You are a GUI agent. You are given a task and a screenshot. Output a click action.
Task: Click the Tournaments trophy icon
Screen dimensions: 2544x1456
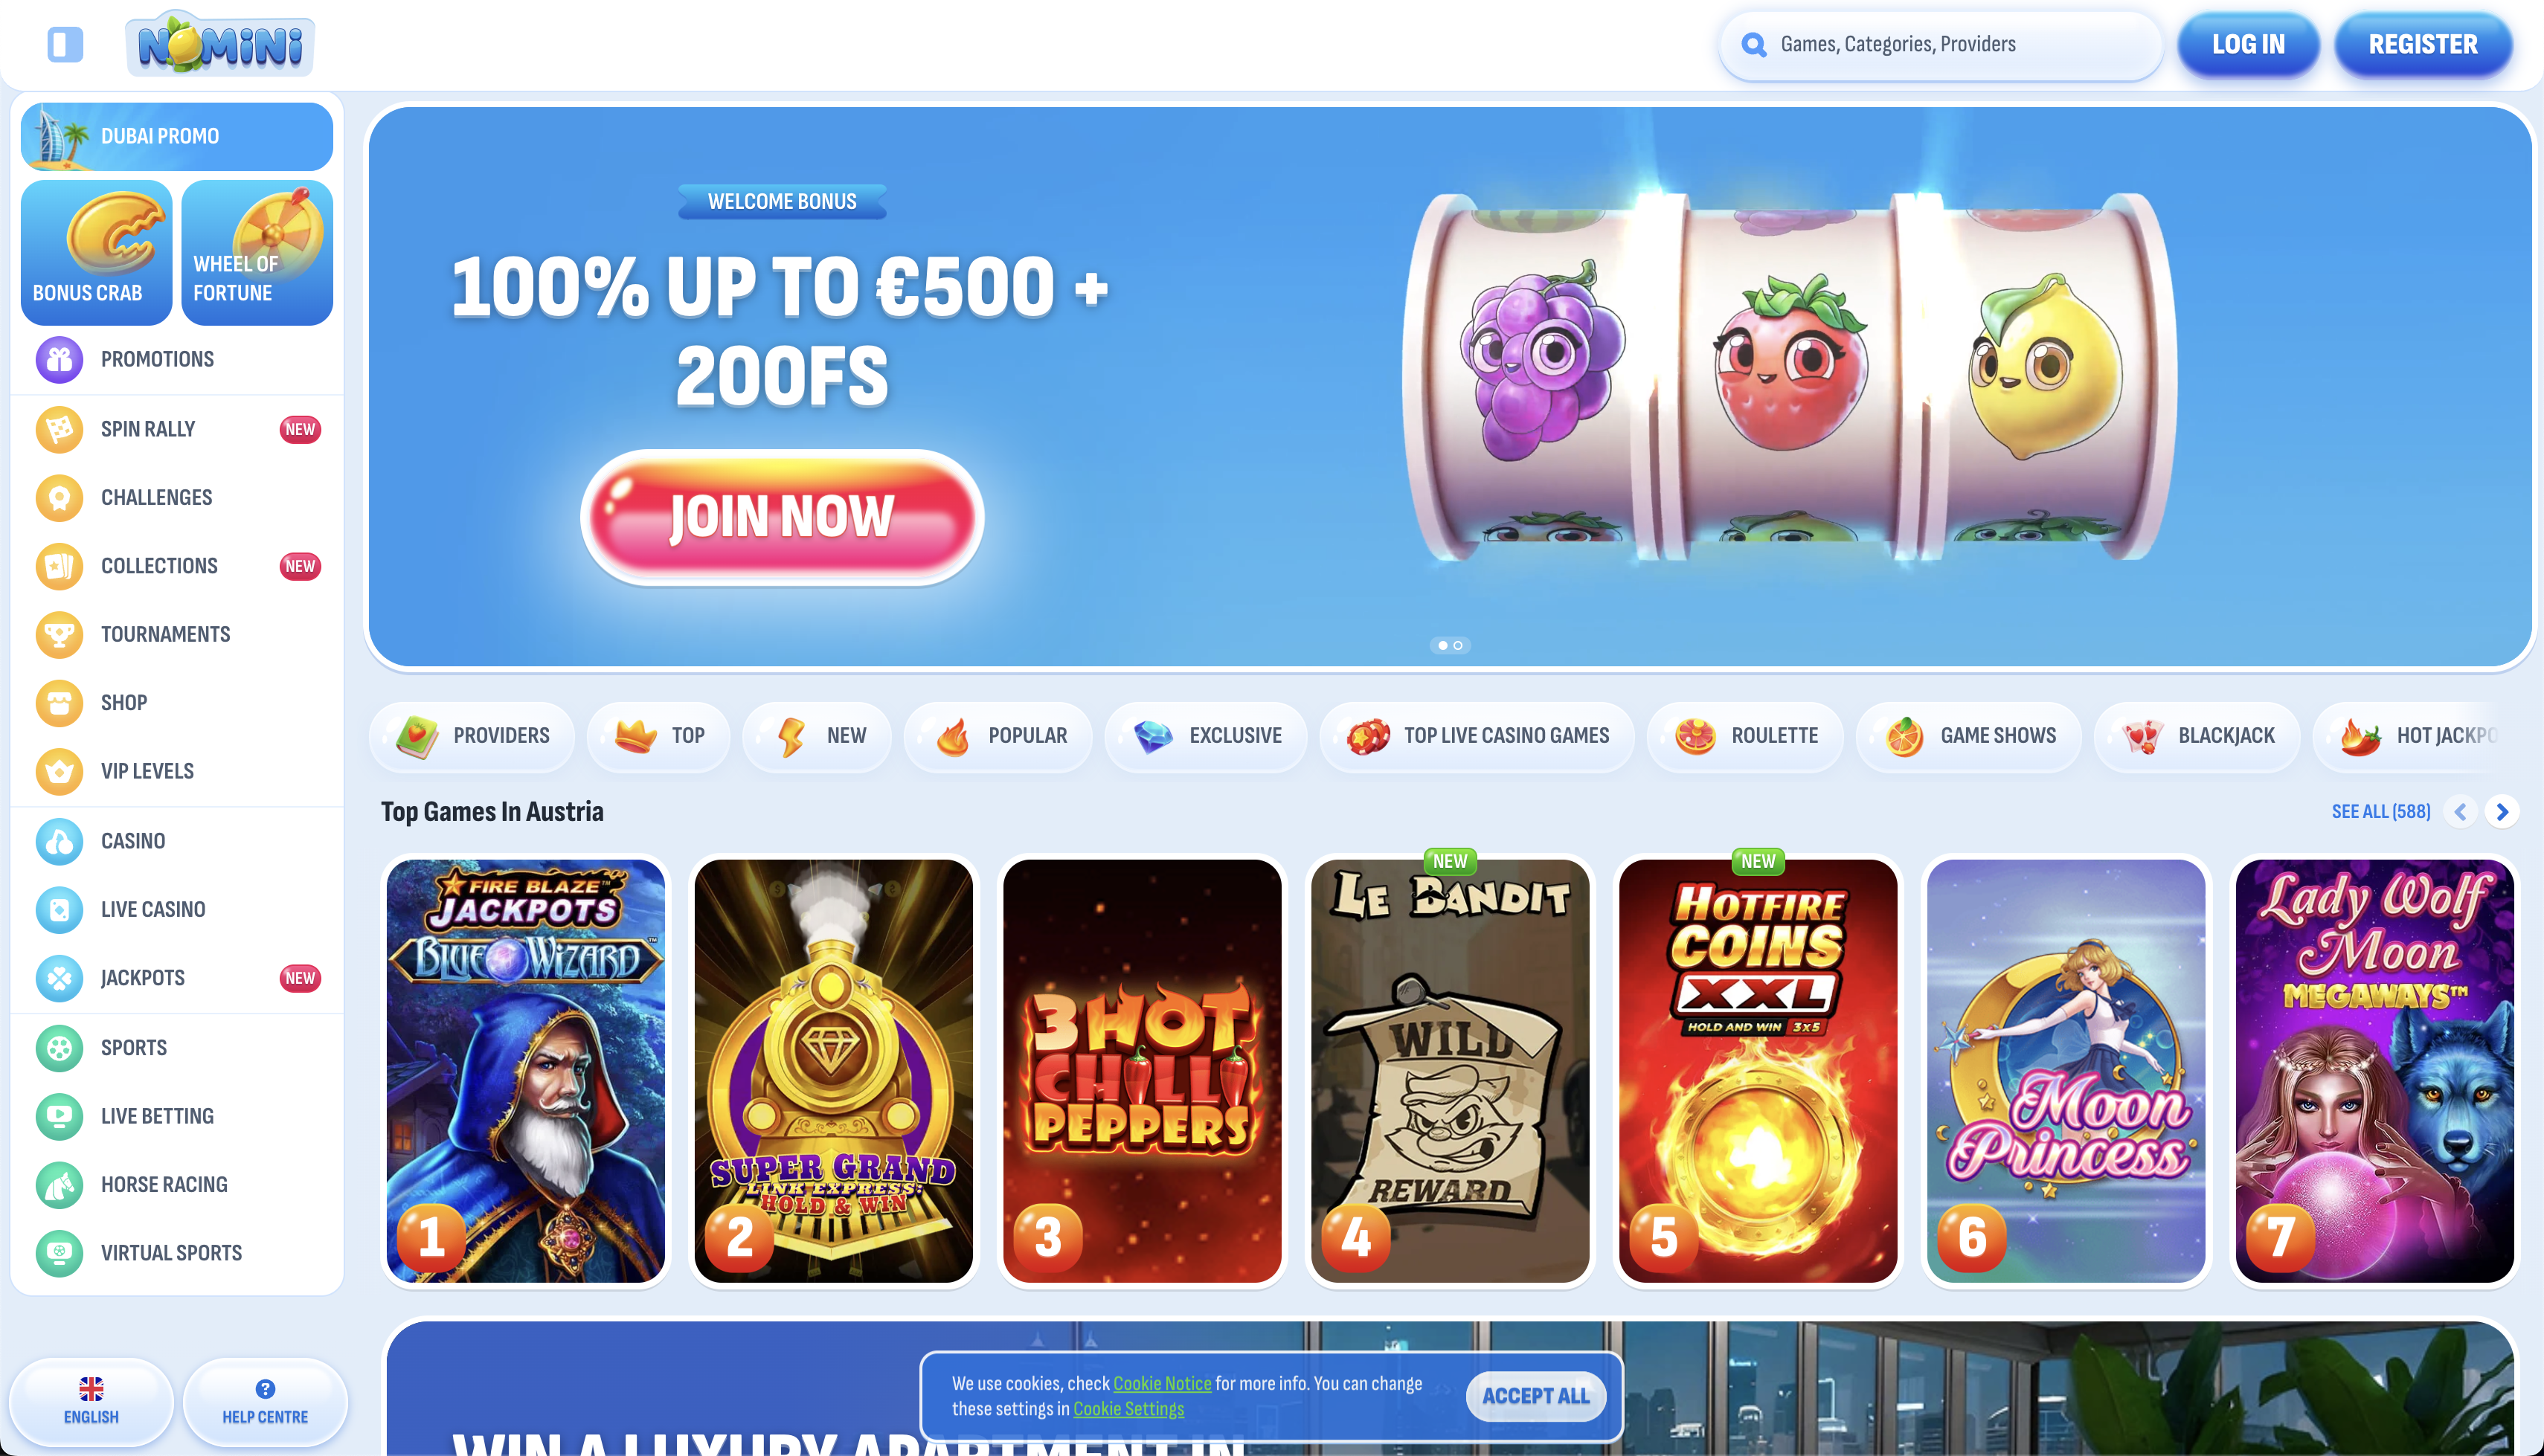click(59, 634)
